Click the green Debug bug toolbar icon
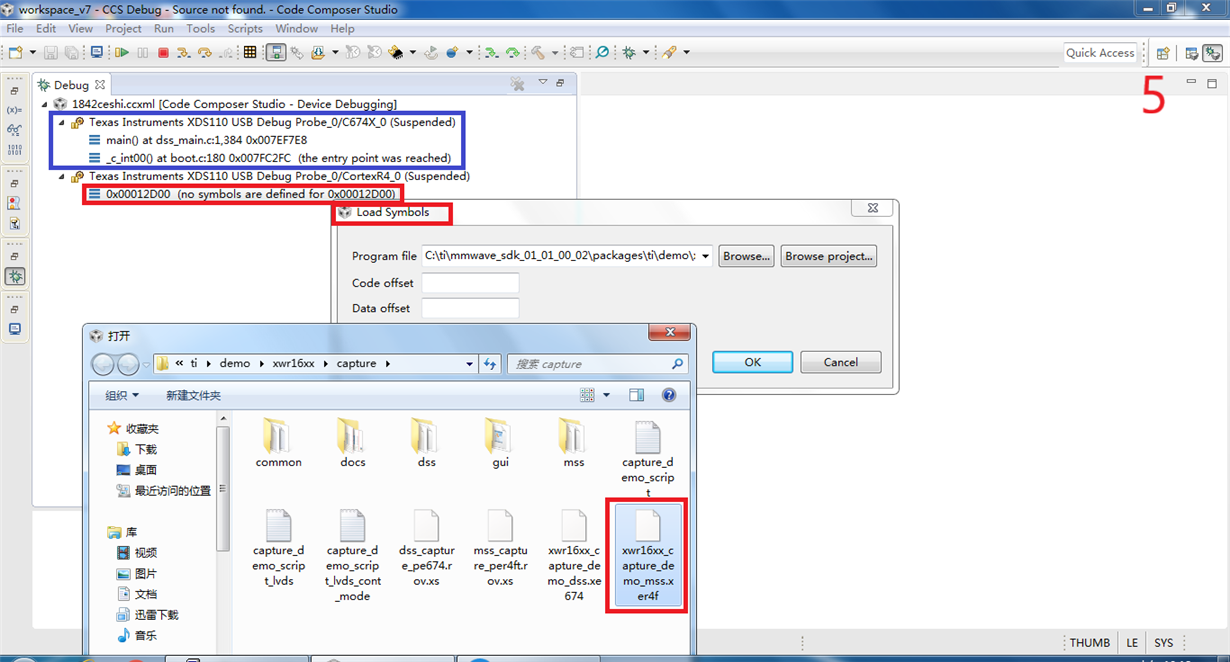Screen dimensions: 1230x662 628,52
